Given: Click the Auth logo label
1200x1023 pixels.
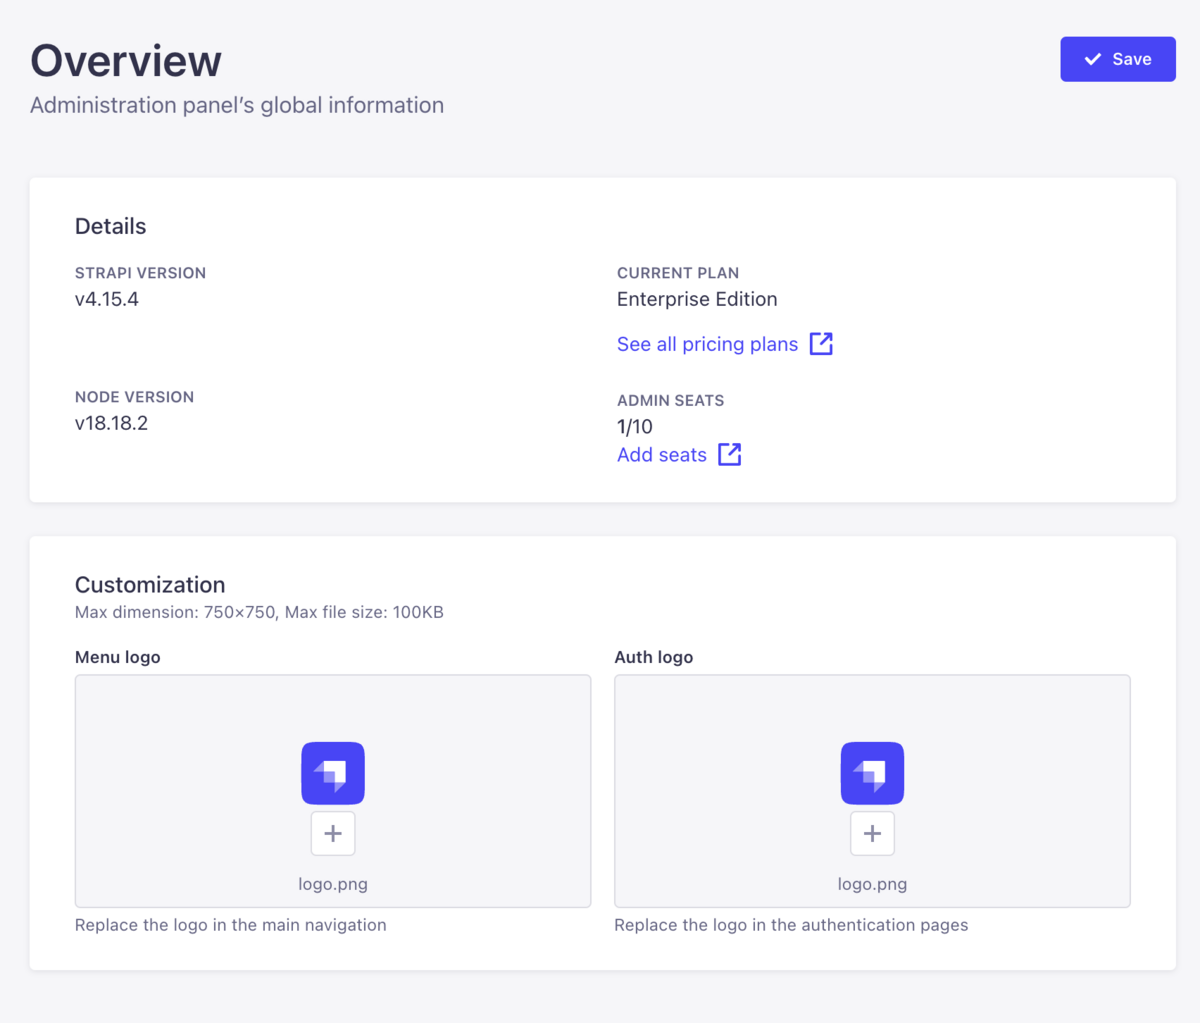Looking at the screenshot, I should 654,657.
